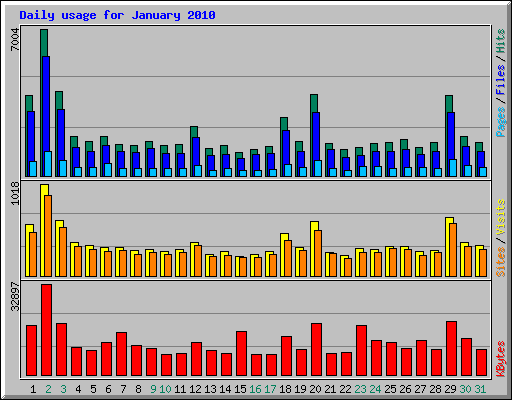Click the red KBytes bar for day 15
Screen dimensions: 512x400
click(x=241, y=354)
